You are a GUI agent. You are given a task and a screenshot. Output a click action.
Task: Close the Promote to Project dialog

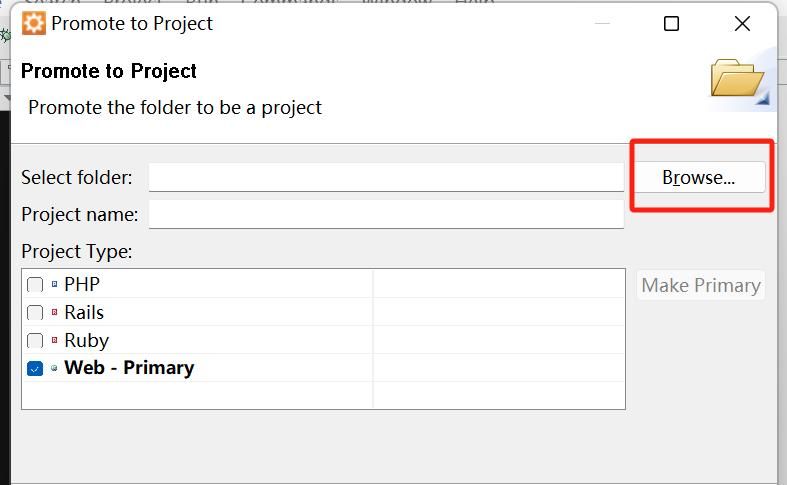742,23
